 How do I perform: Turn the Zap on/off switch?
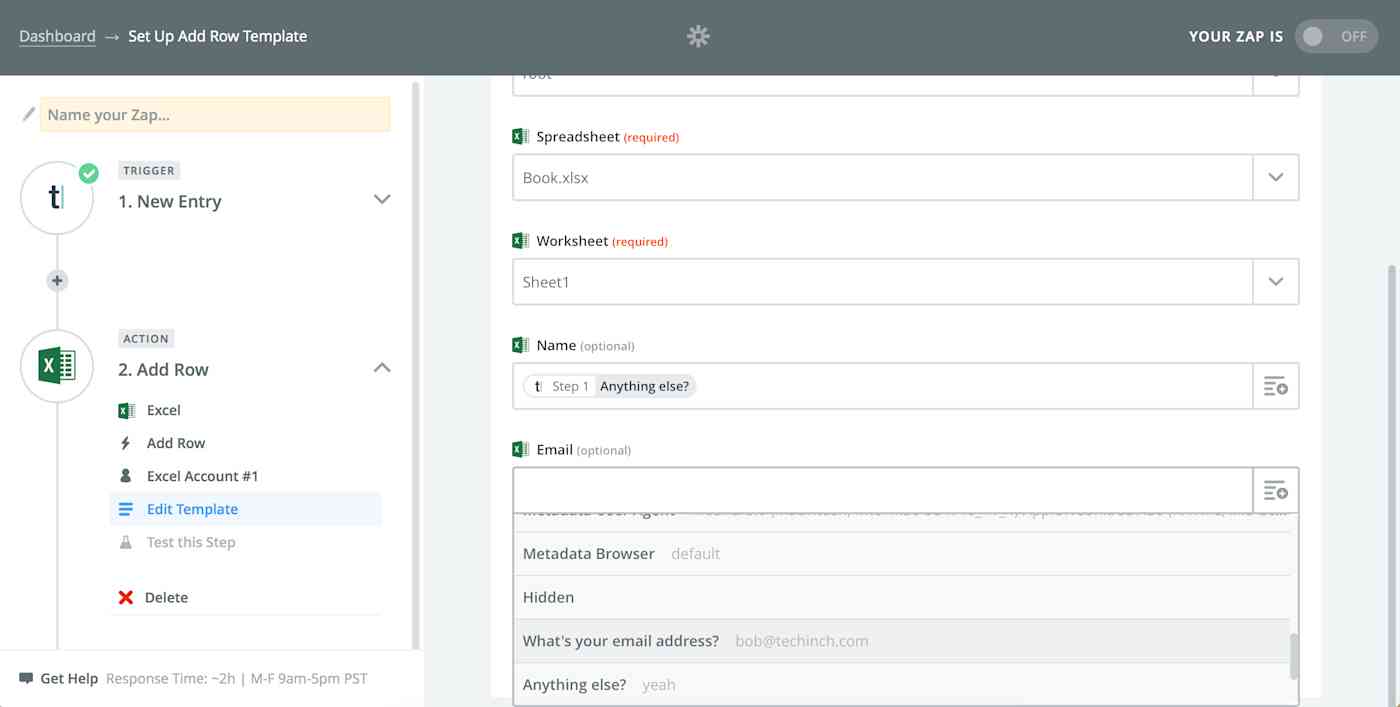[x=1336, y=36]
